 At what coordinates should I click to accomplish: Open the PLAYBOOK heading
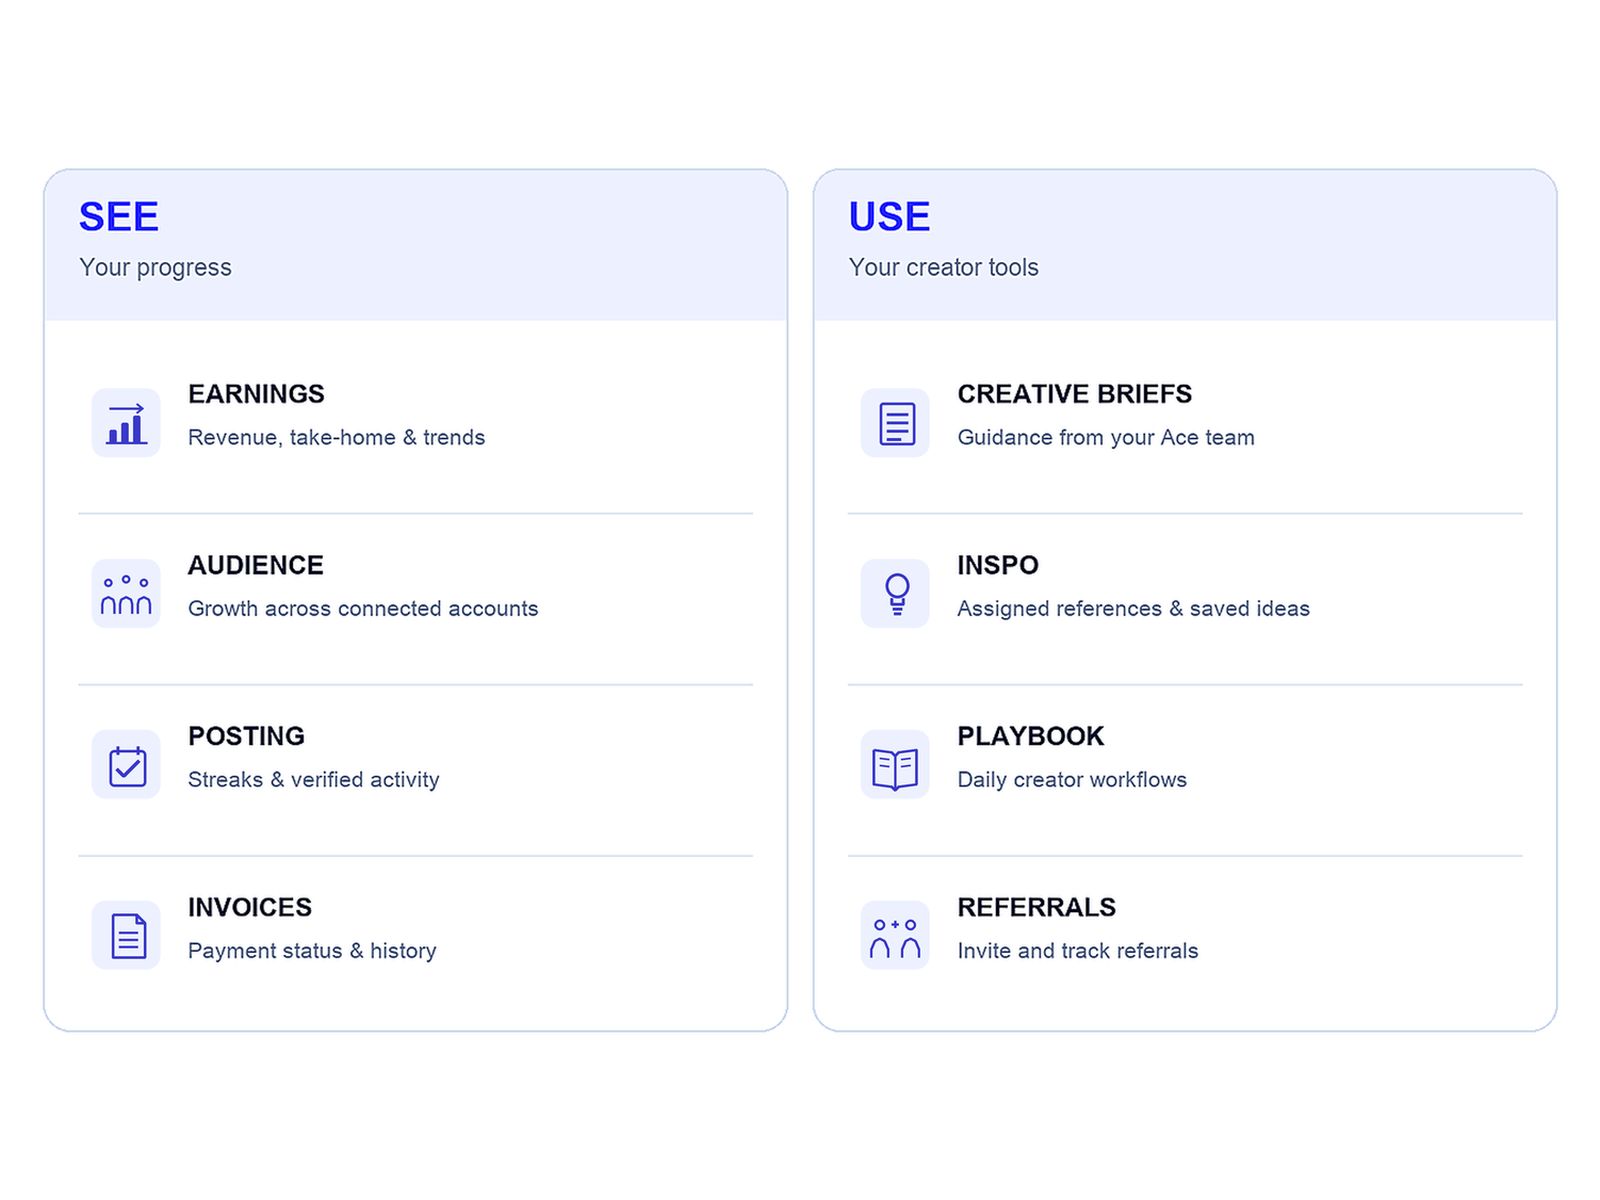(x=1031, y=736)
